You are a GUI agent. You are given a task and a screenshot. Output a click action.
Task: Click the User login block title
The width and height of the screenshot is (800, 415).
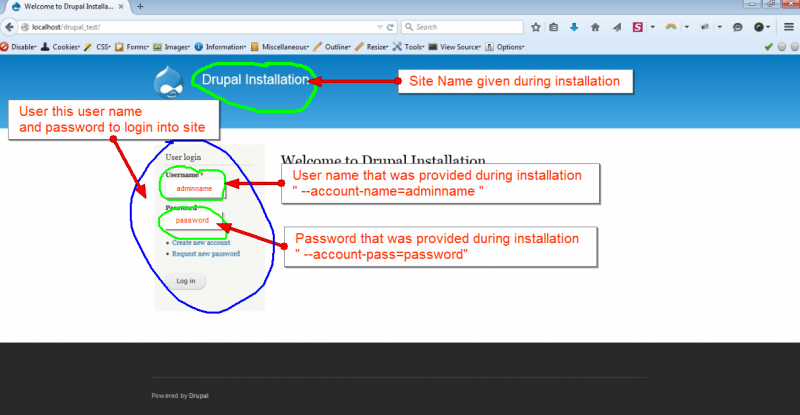[183, 157]
